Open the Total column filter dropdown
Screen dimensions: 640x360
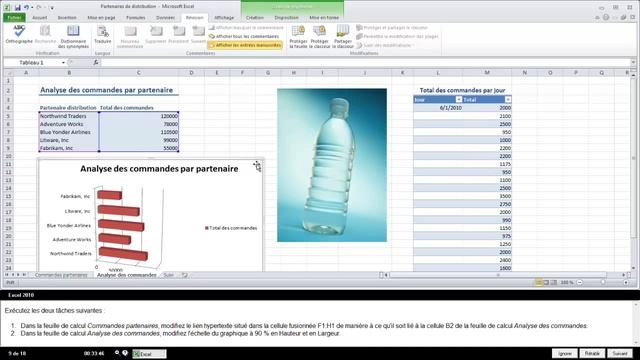coord(508,100)
